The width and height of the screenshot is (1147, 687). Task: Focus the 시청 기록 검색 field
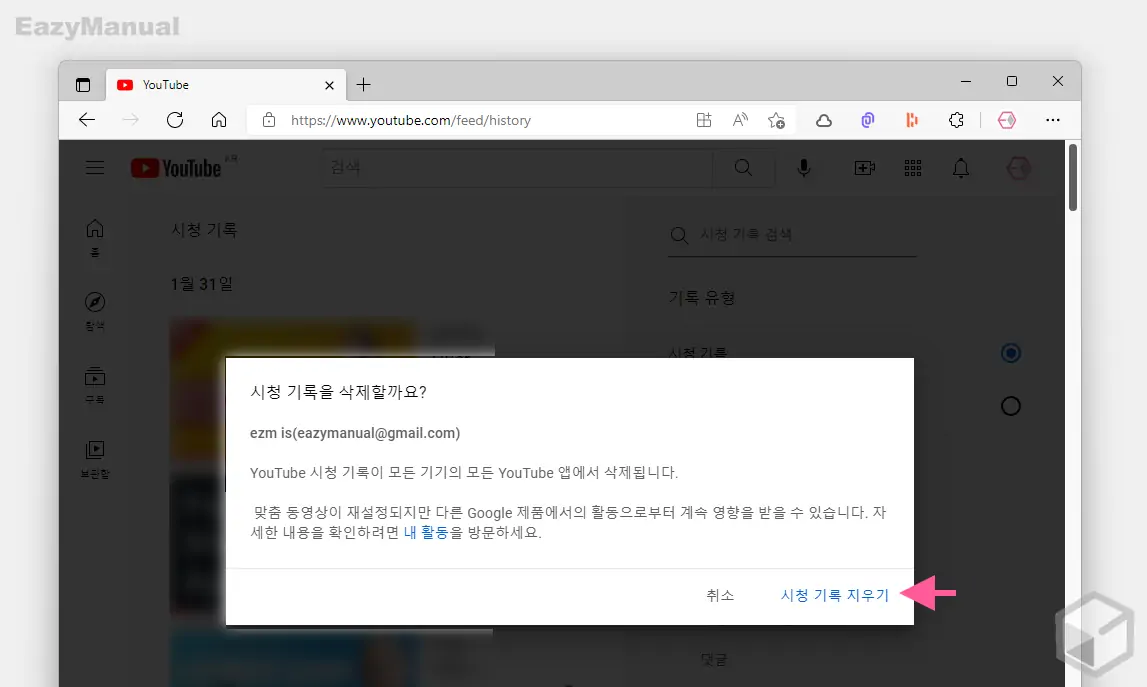pyautogui.click(x=792, y=234)
